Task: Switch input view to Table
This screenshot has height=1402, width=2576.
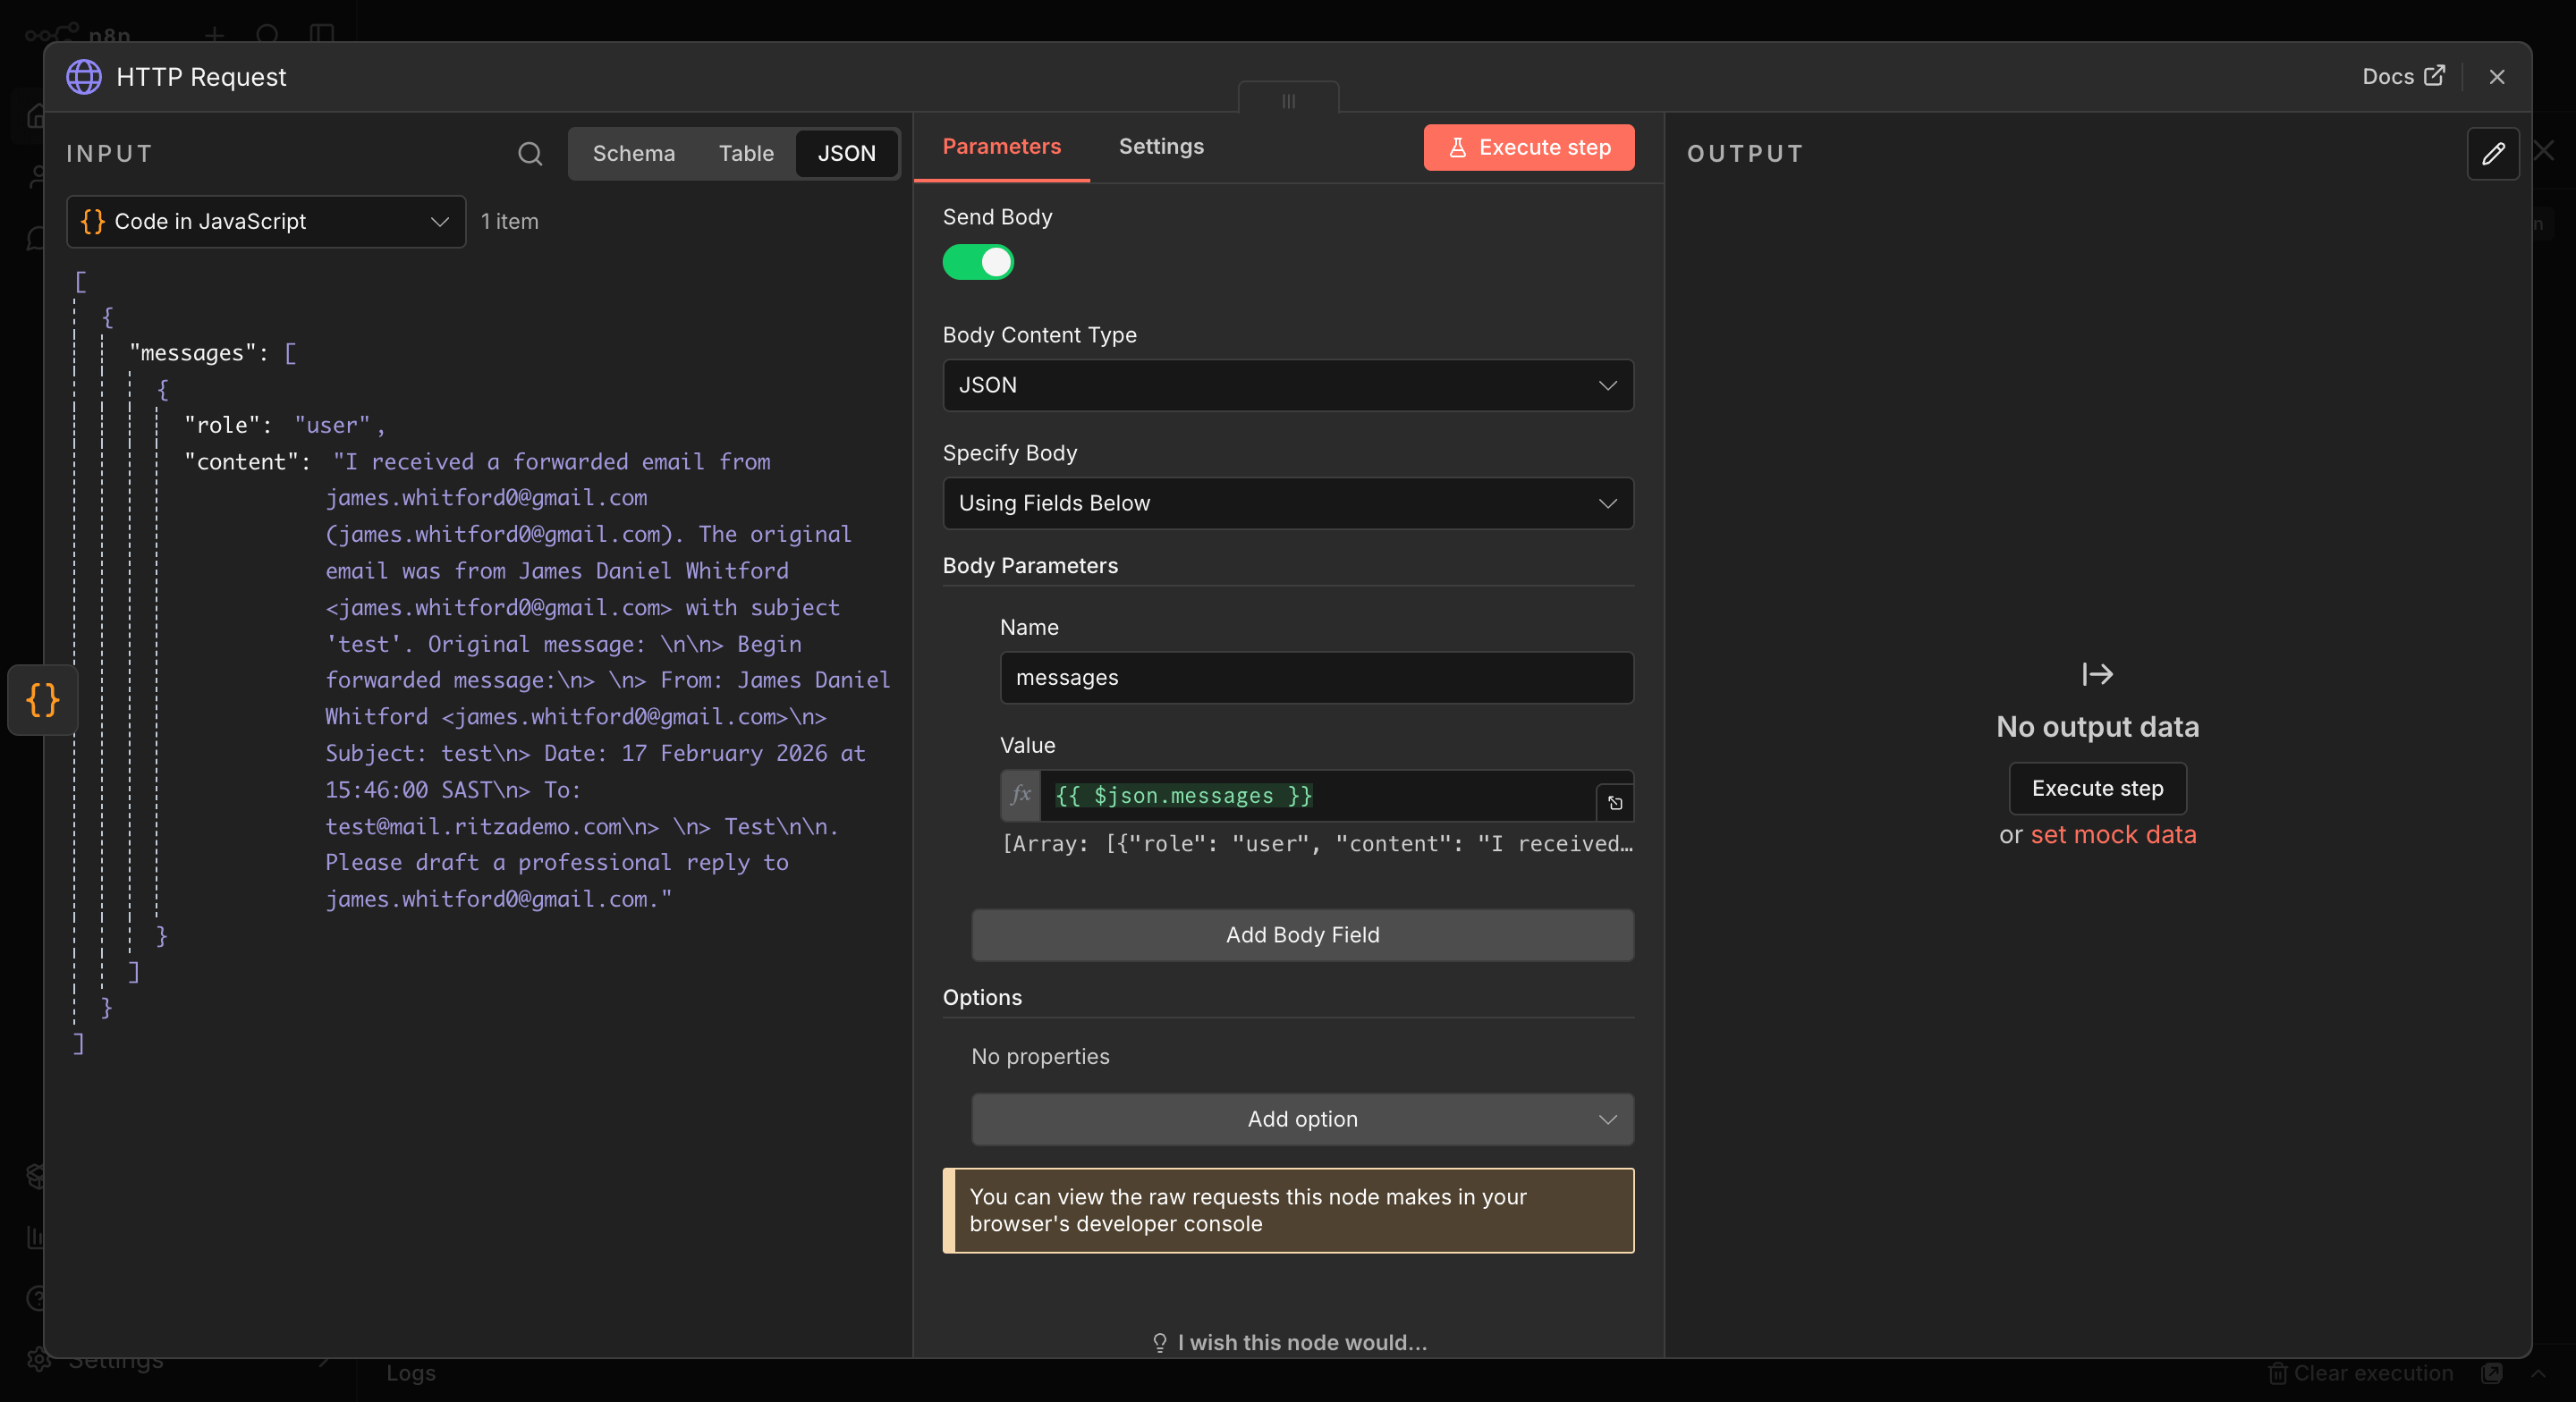Action: (746, 154)
